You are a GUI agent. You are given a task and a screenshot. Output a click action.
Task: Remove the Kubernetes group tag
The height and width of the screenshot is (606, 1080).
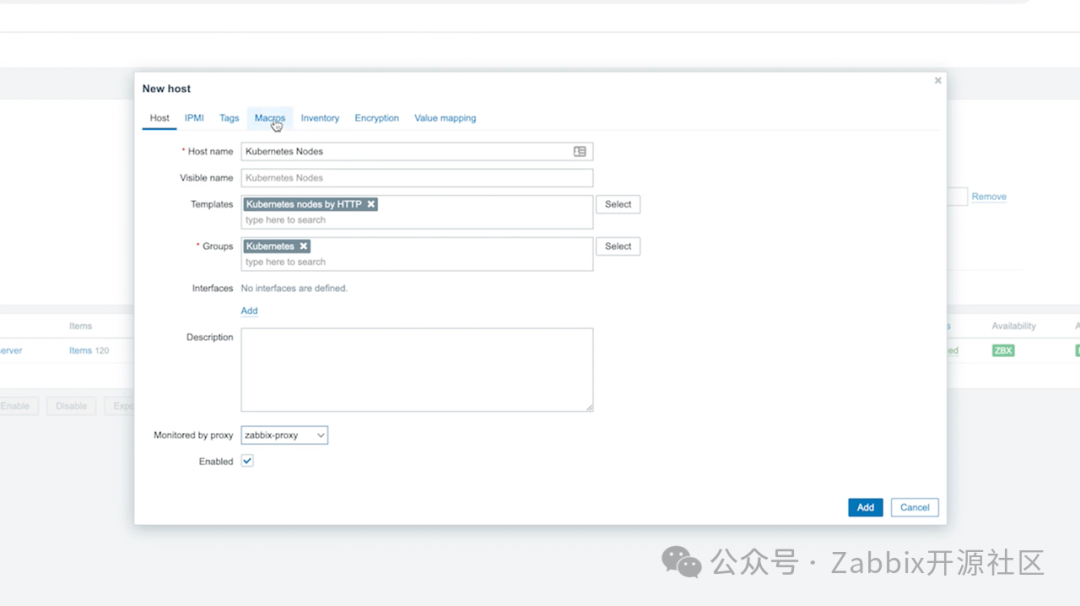(x=303, y=247)
